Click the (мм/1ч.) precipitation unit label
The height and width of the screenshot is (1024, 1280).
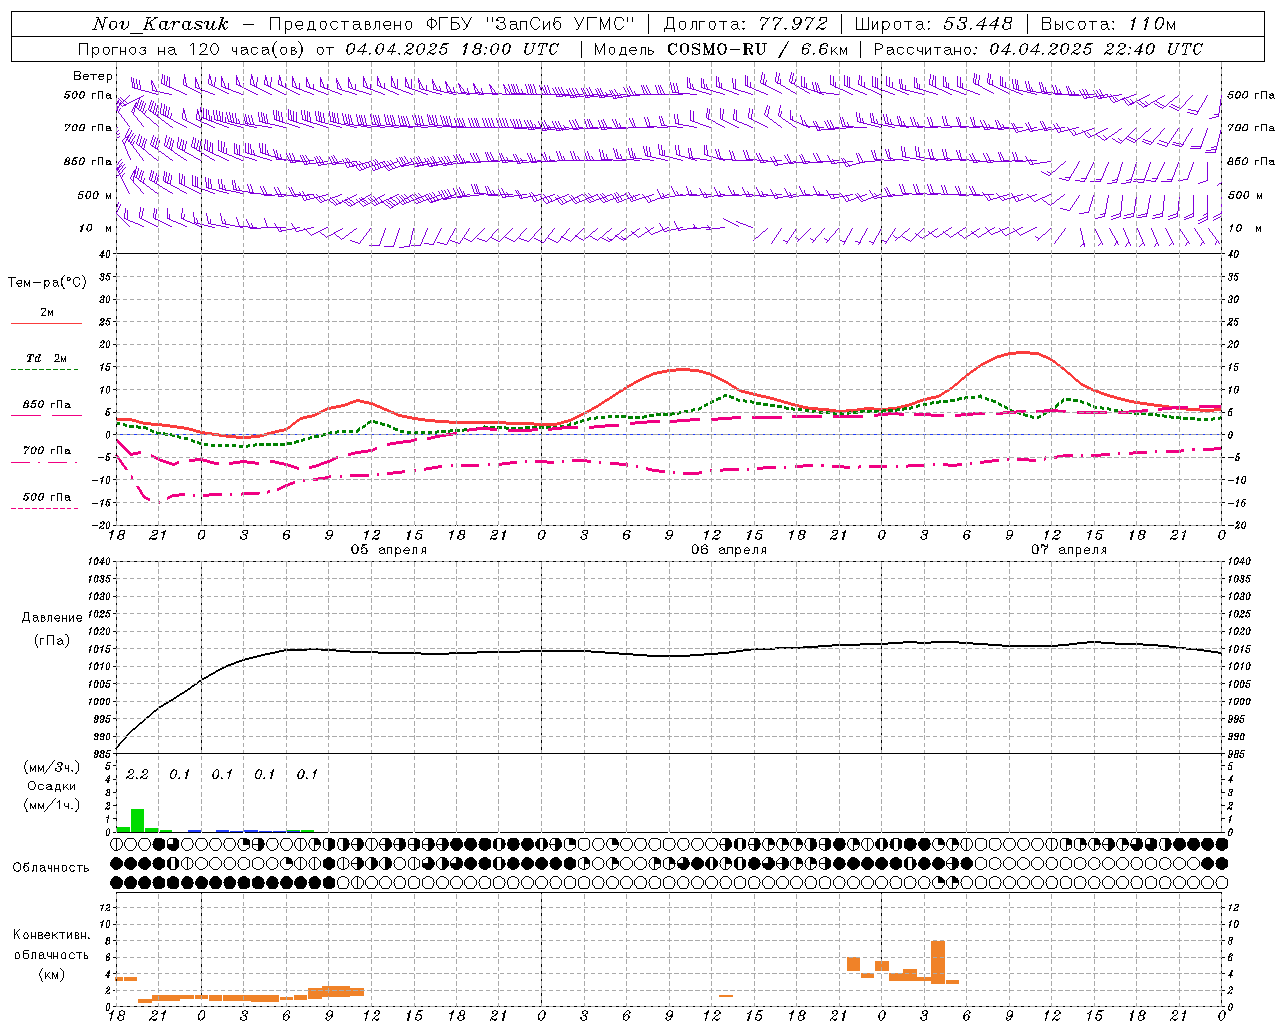[52, 805]
